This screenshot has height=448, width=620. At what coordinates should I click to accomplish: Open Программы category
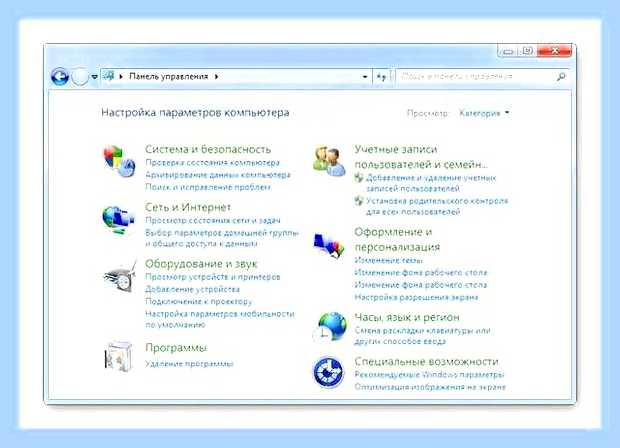pyautogui.click(x=176, y=348)
